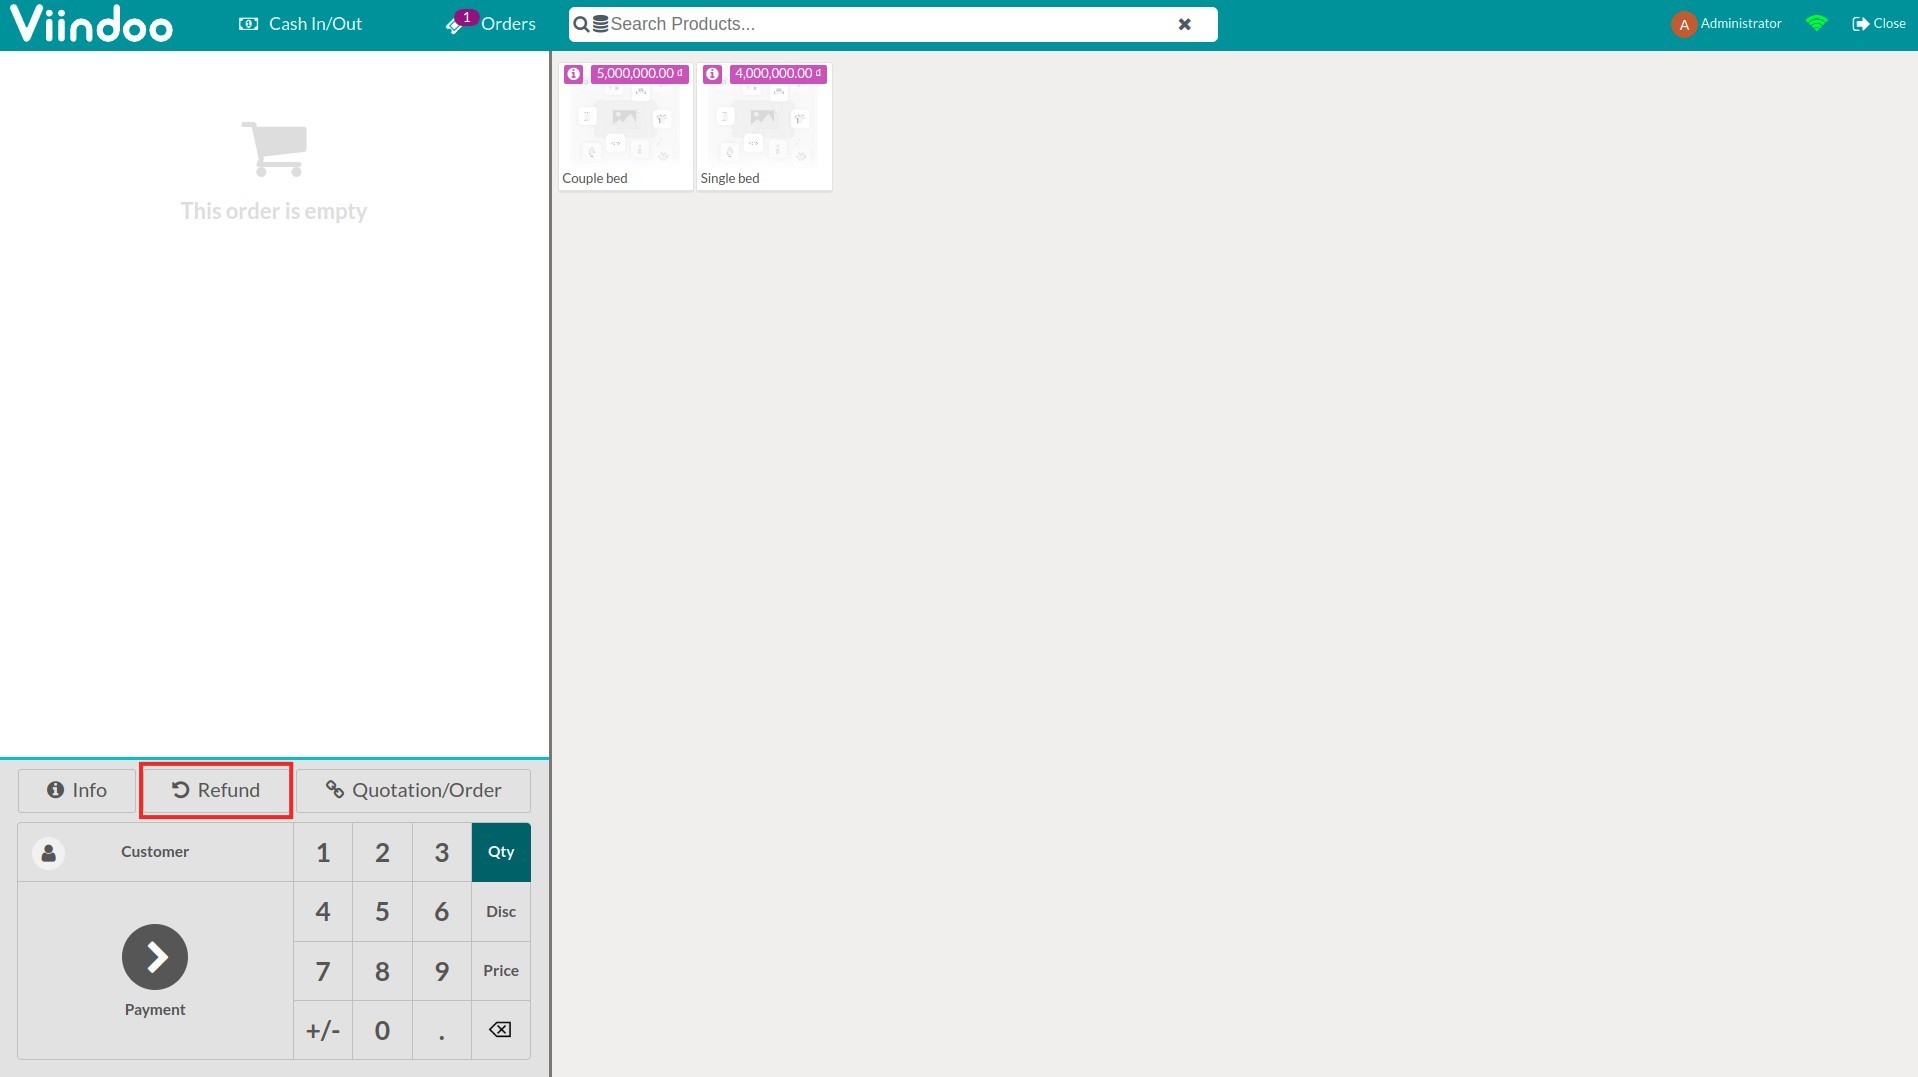The height and width of the screenshot is (1077, 1918).
Task: Open the Orders list
Action: pyautogui.click(x=492, y=24)
